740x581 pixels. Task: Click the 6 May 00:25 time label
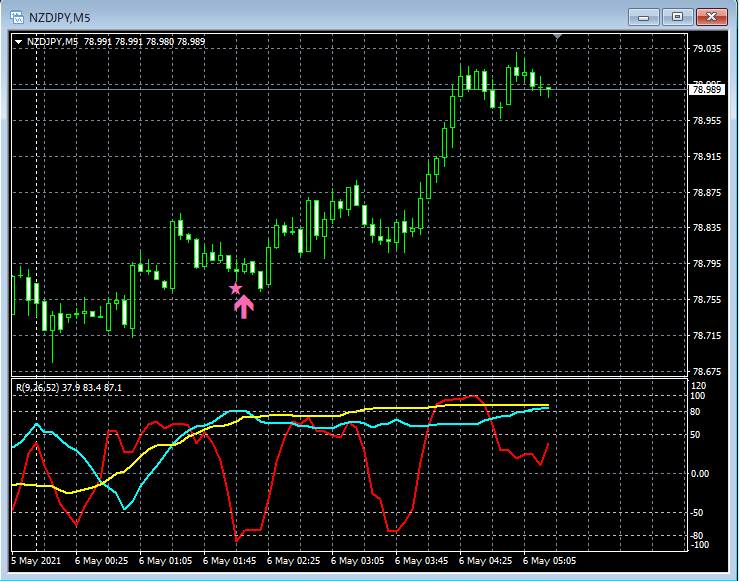(x=101, y=561)
